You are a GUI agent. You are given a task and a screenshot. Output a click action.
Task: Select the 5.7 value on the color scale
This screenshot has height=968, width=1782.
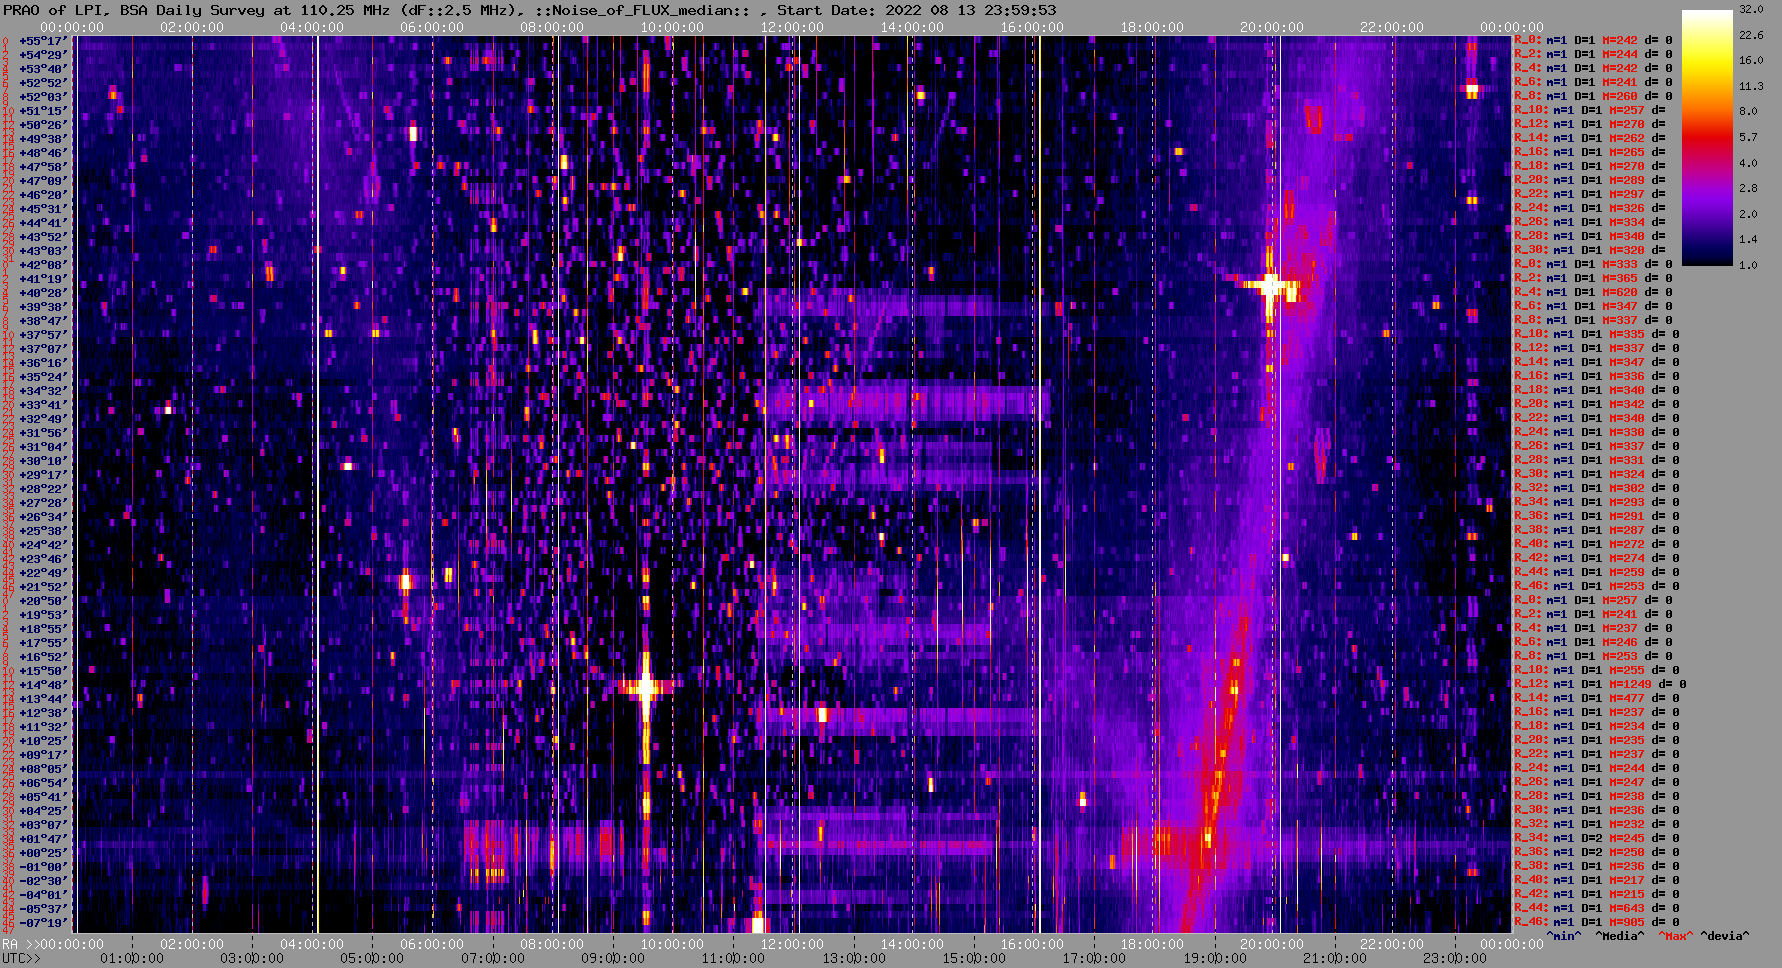point(1748,137)
